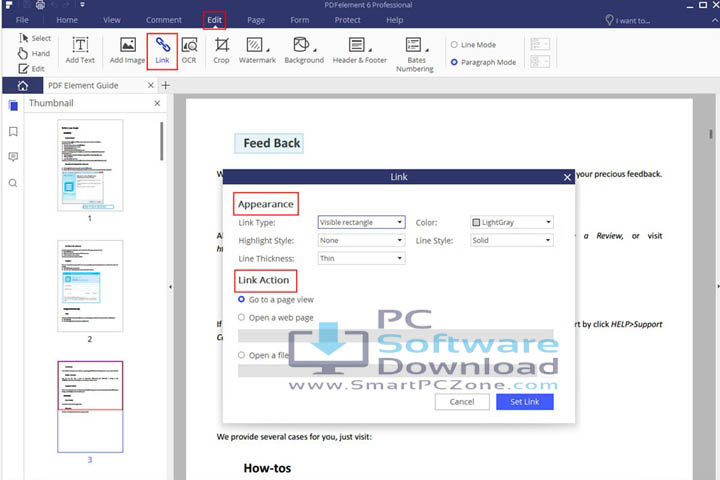Collapse the left panel with arrow handle
This screenshot has height=480, width=720.
pos(170,287)
